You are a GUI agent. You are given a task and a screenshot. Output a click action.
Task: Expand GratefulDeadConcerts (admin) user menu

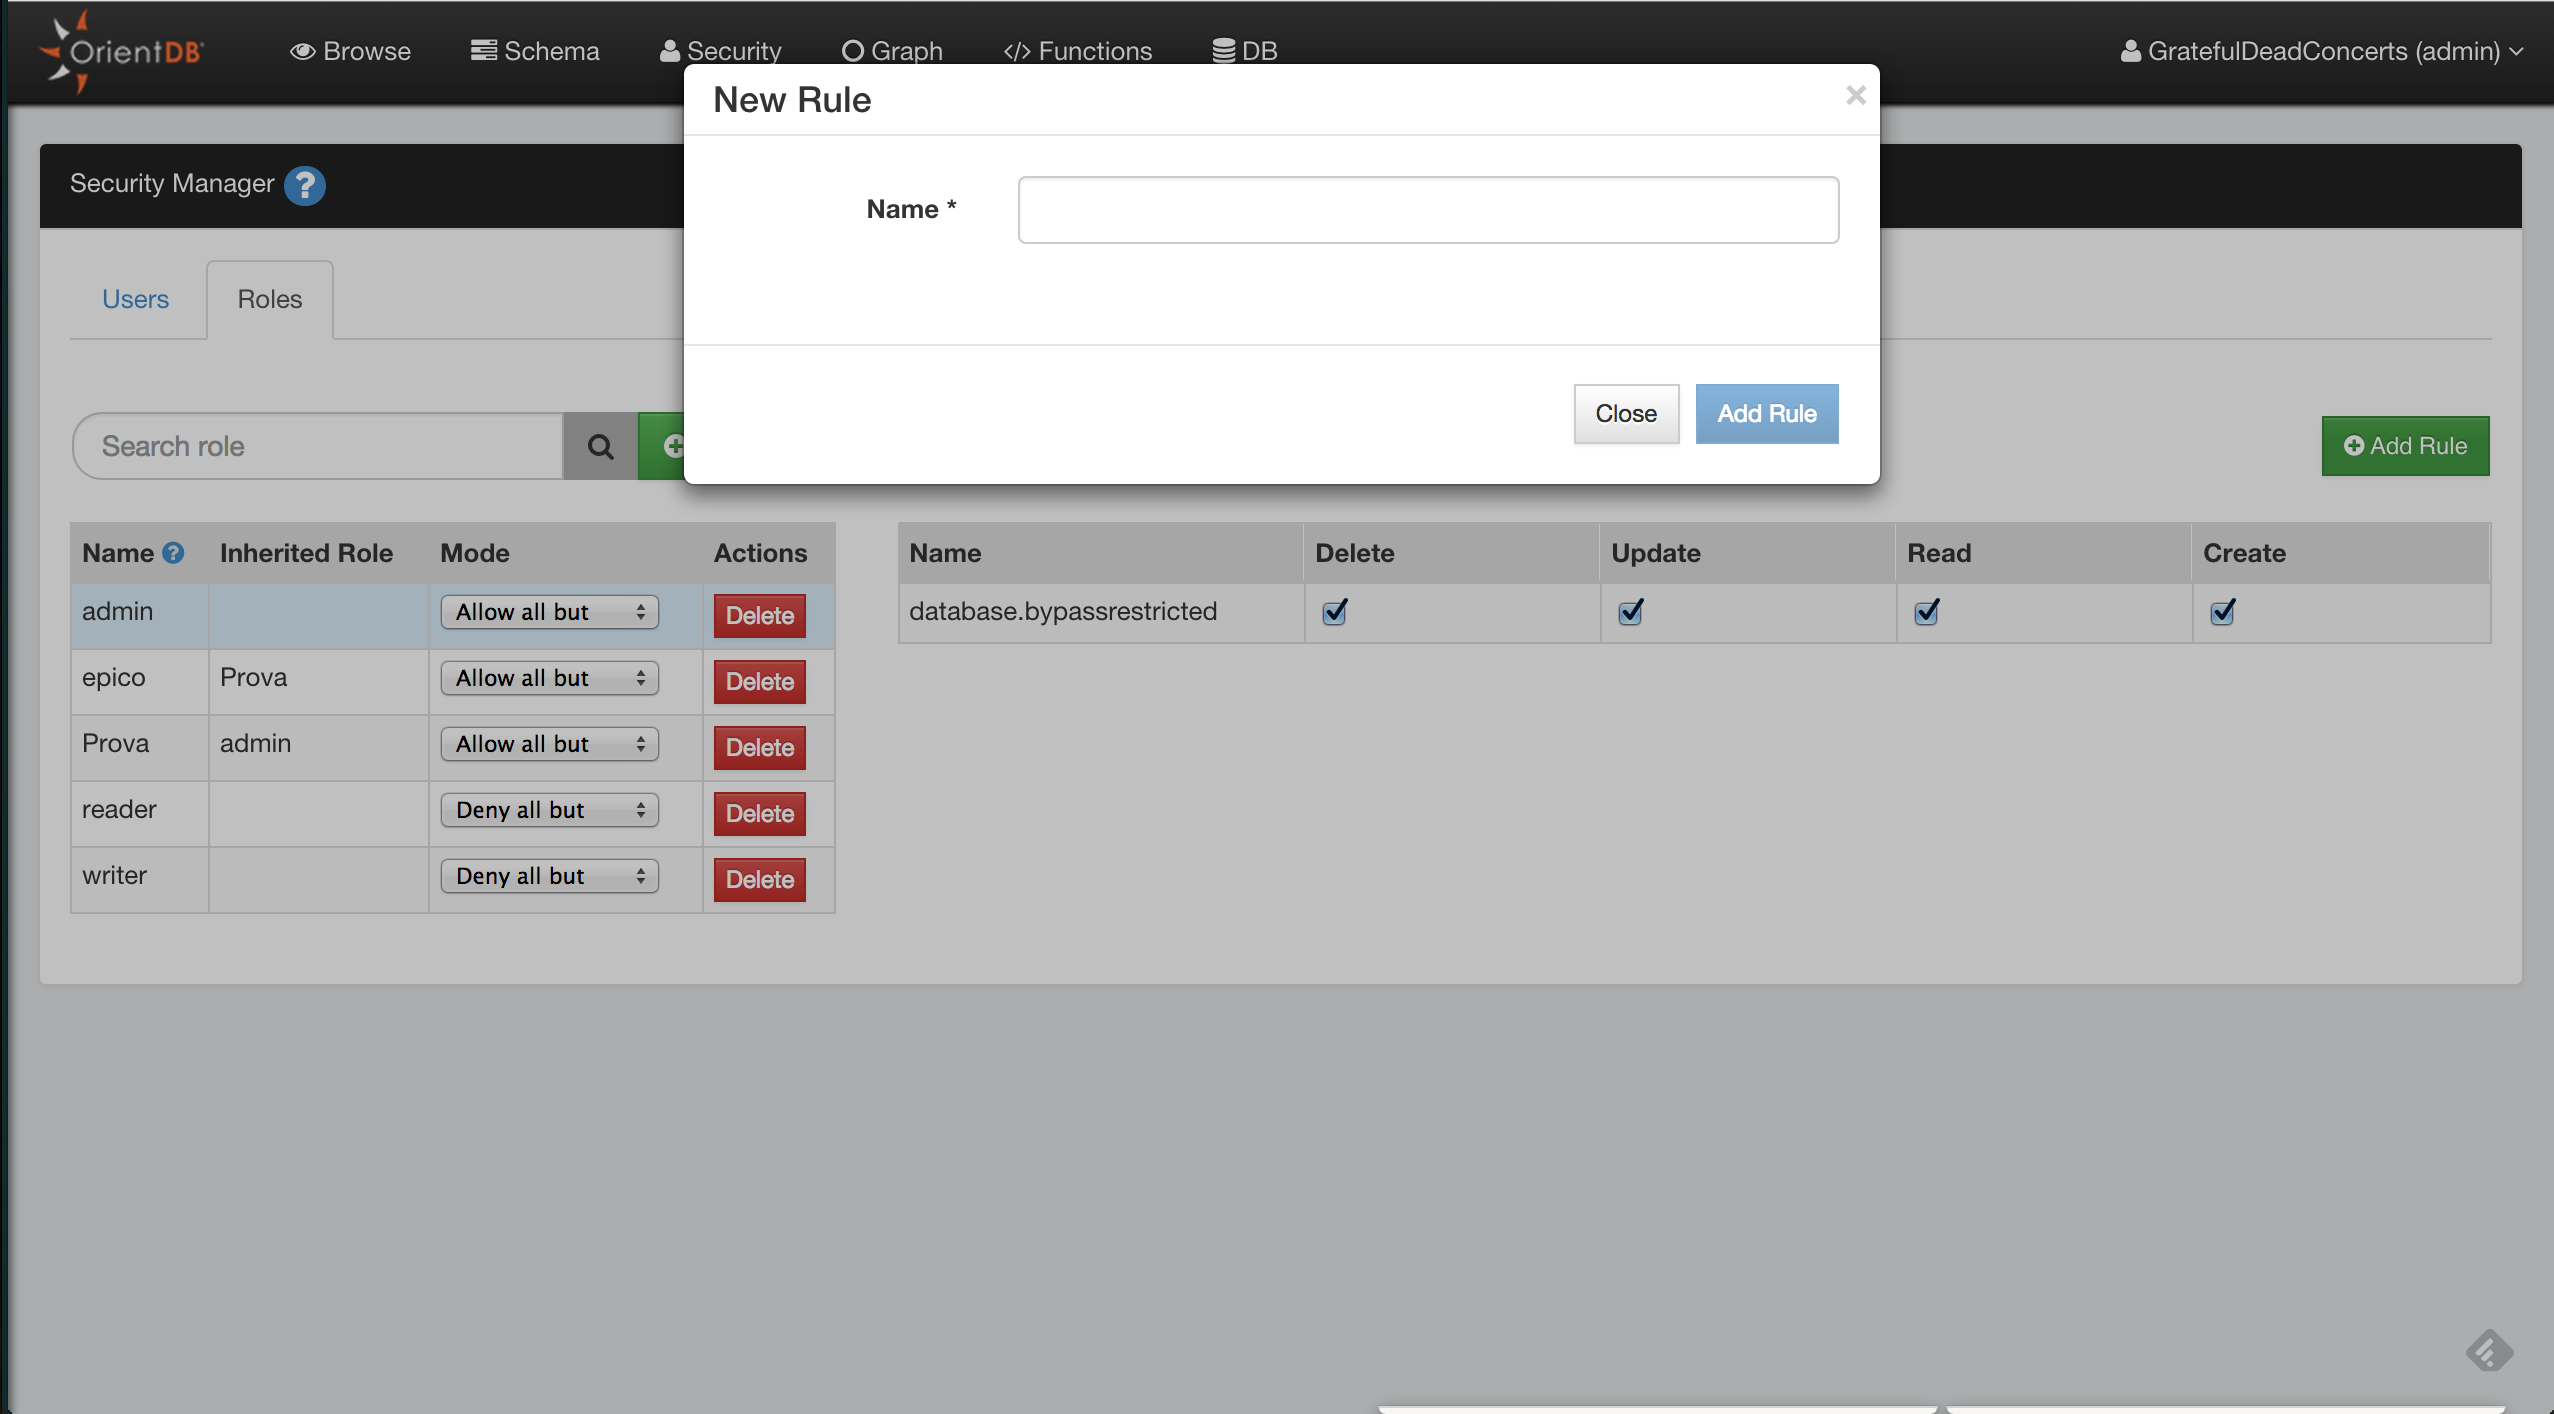[x=2321, y=51]
